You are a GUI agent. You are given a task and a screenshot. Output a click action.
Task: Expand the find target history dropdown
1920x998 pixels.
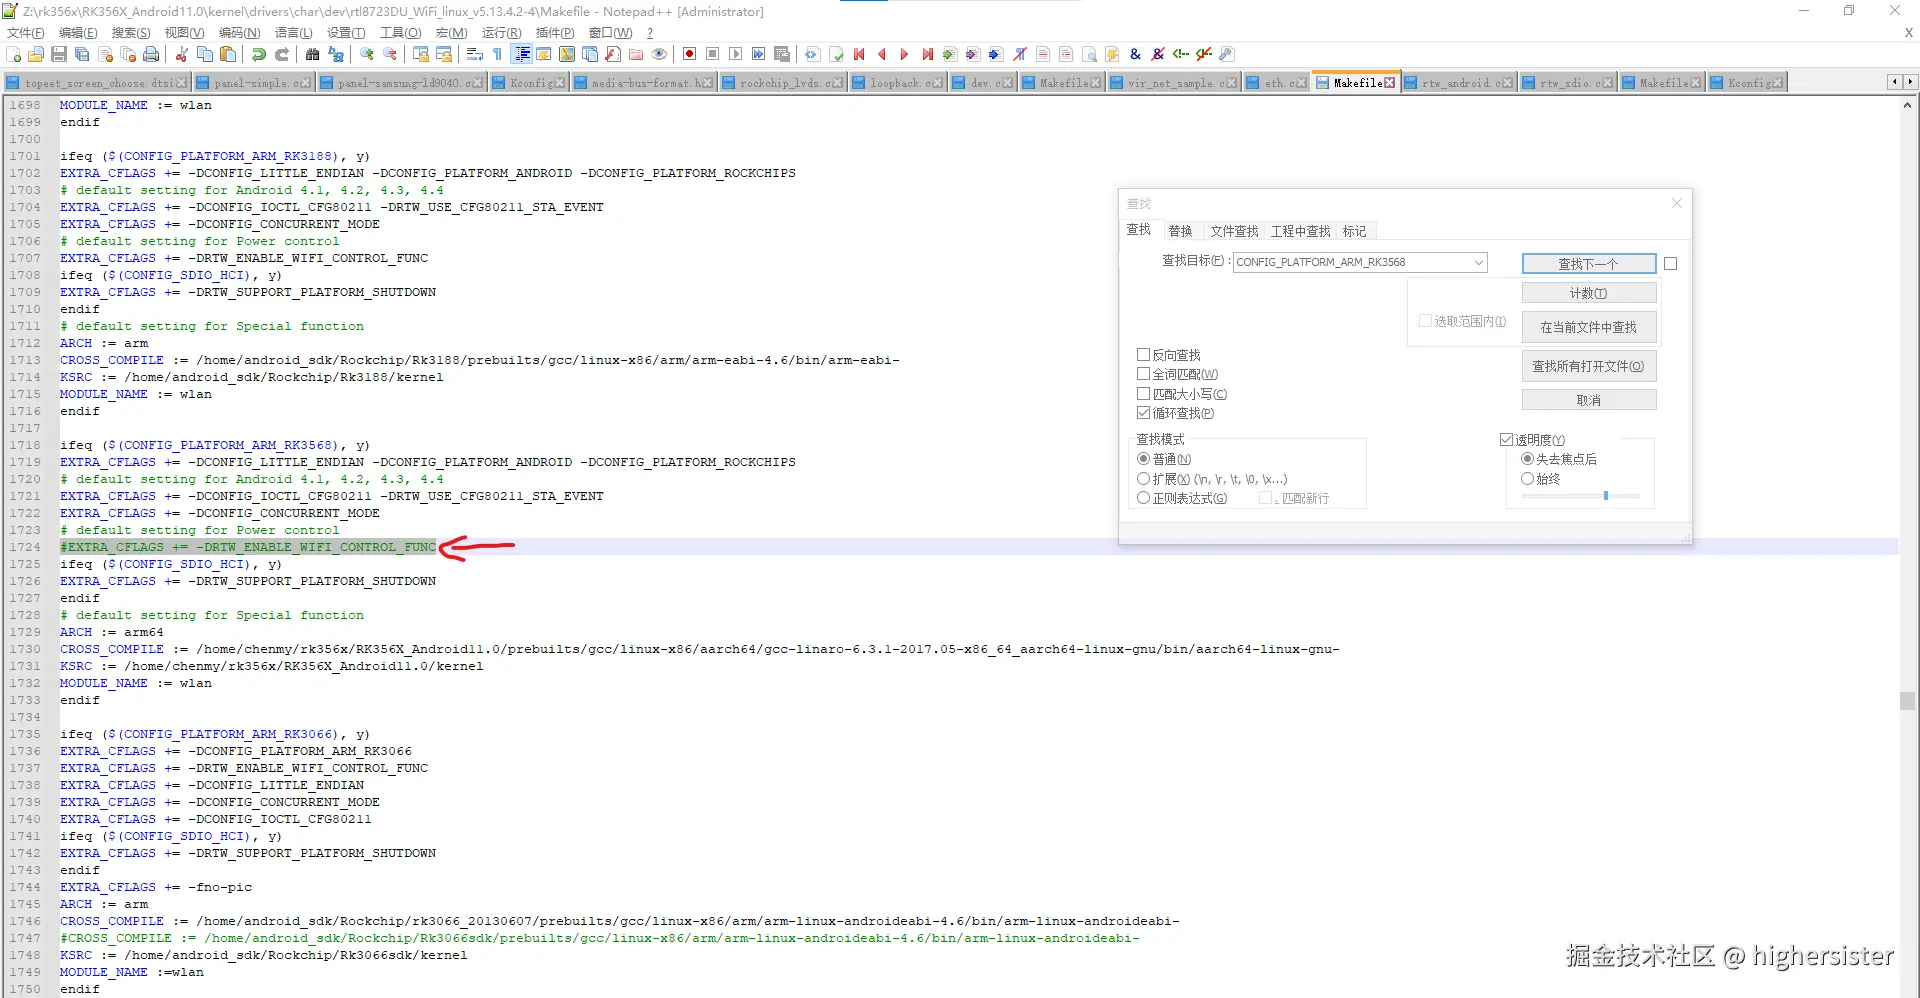(1478, 262)
